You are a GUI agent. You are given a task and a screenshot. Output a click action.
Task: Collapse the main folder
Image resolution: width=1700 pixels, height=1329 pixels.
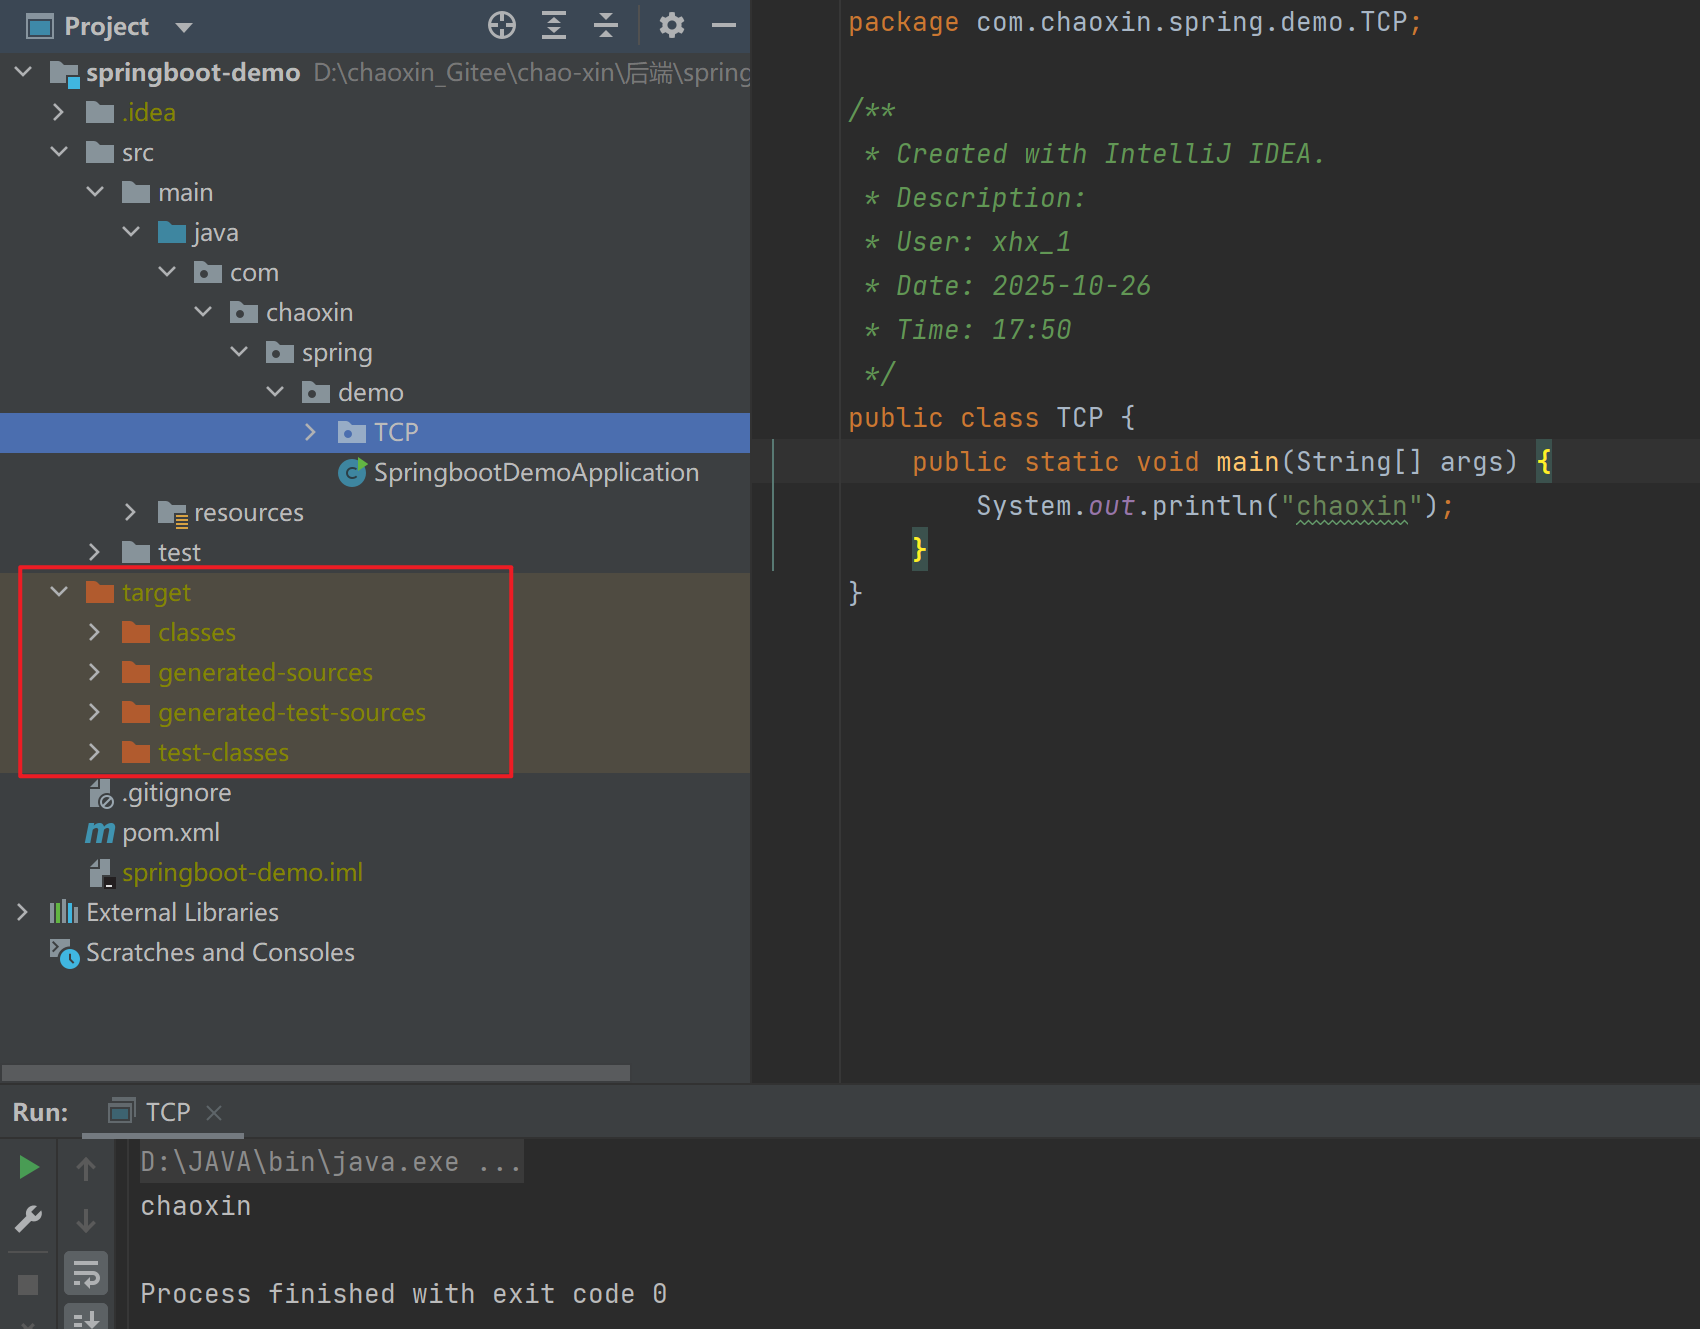pos(95,192)
